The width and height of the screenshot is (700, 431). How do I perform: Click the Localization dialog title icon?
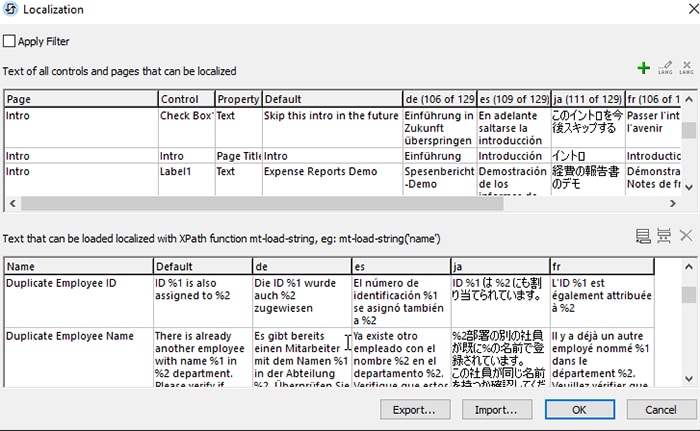pyautogui.click(x=10, y=9)
